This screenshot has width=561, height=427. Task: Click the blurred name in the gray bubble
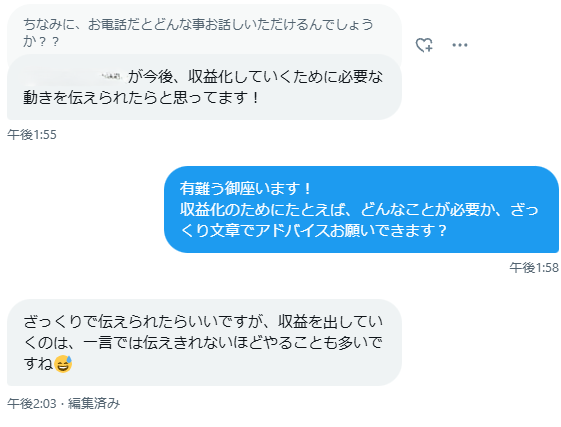pos(74,76)
